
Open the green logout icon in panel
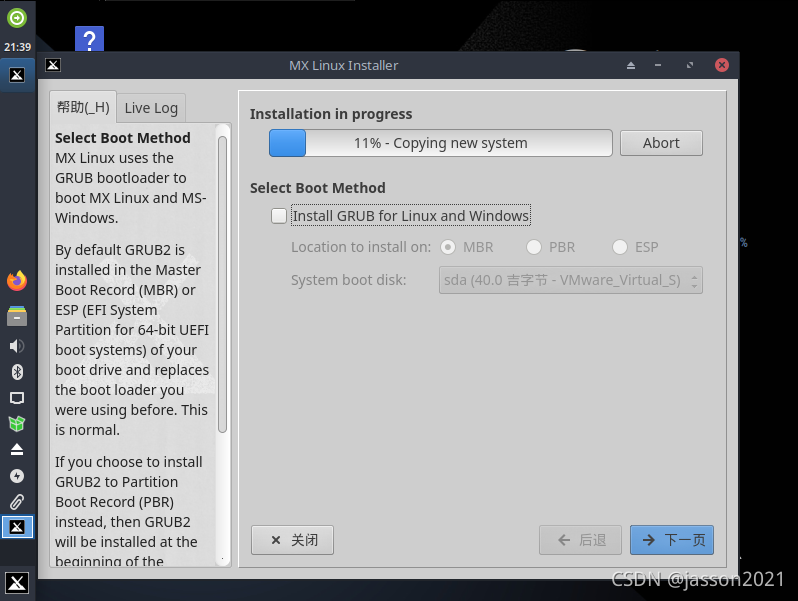click(17, 18)
